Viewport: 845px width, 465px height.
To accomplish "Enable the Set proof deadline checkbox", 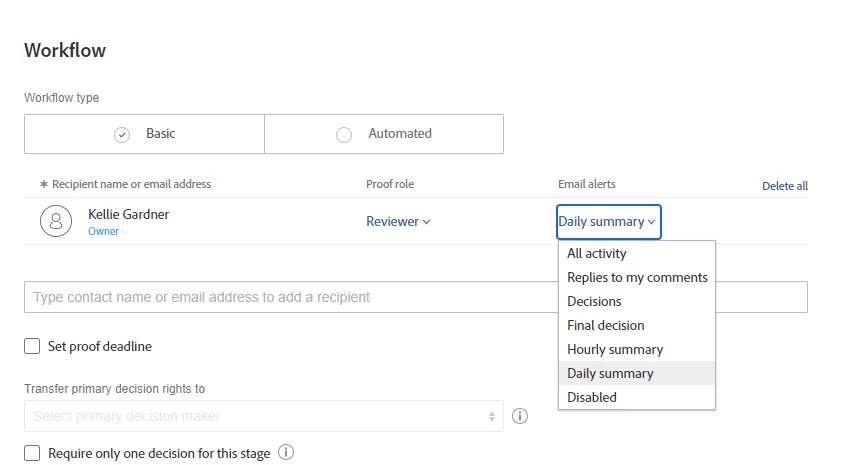I will [x=32, y=346].
